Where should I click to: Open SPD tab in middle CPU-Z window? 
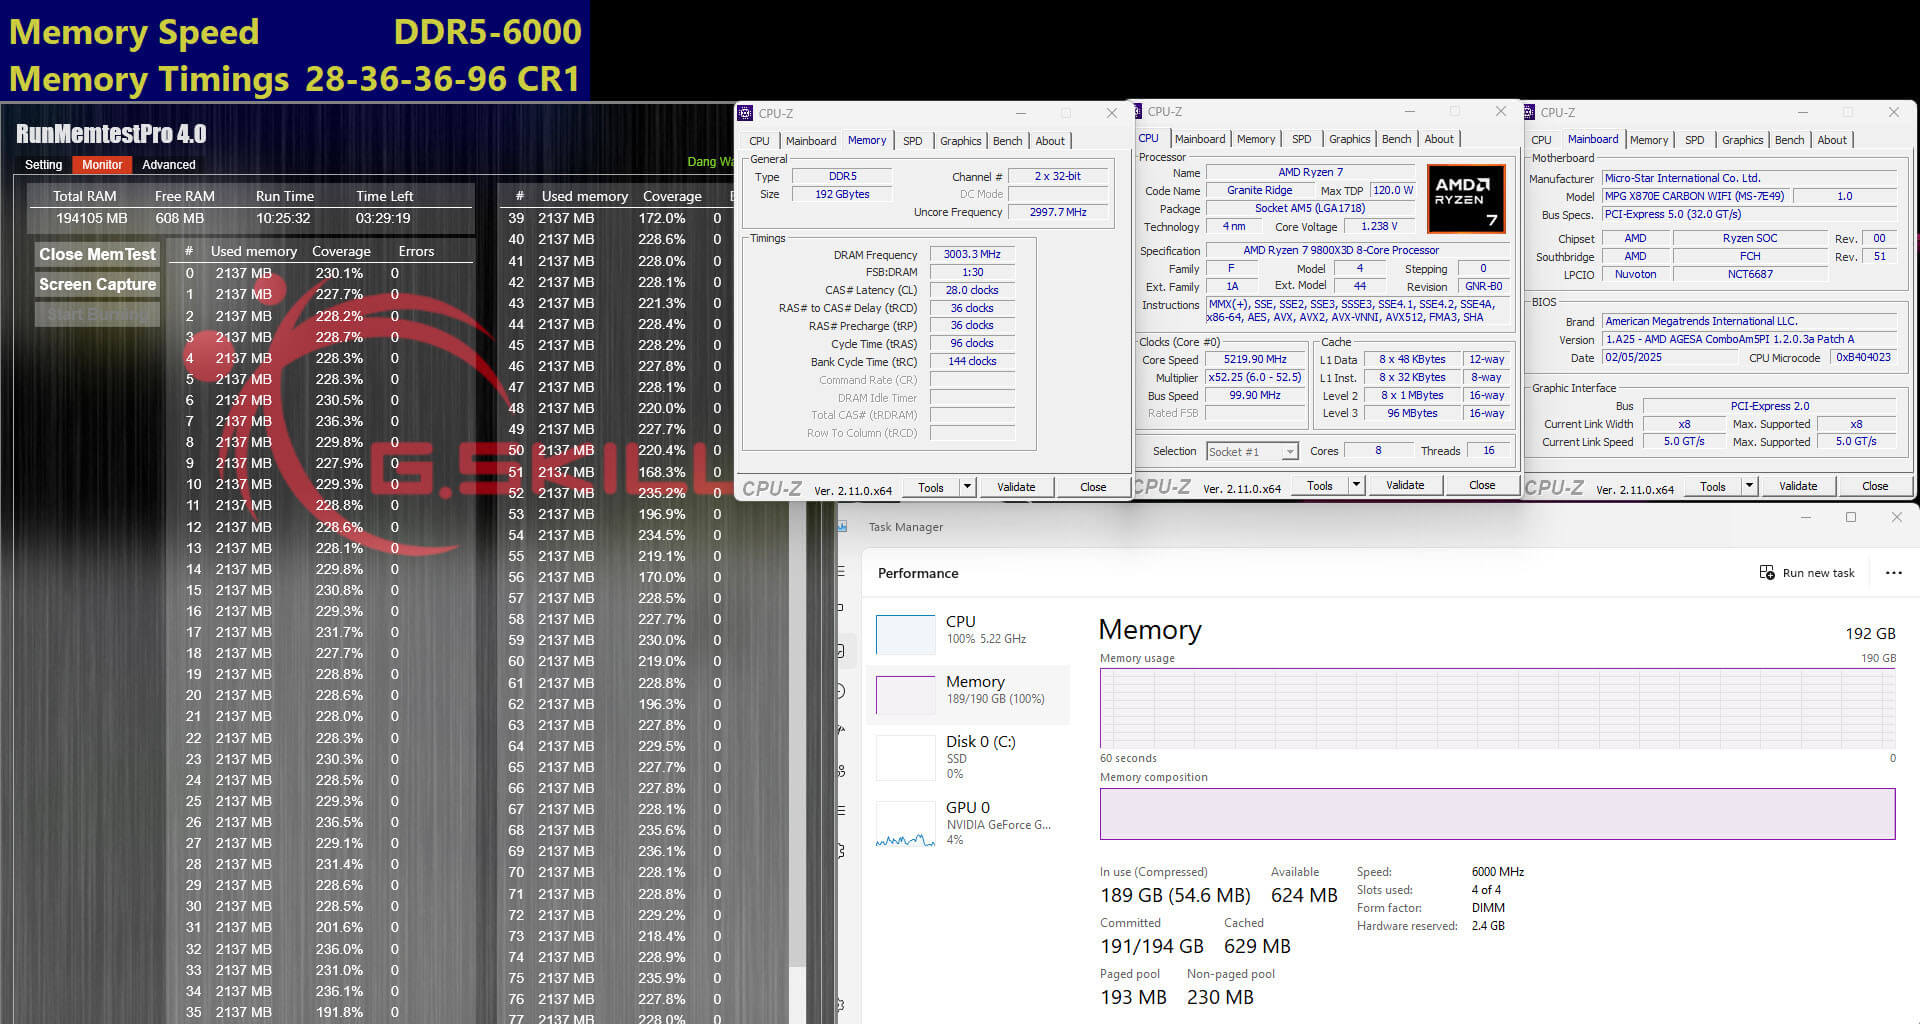point(1301,139)
